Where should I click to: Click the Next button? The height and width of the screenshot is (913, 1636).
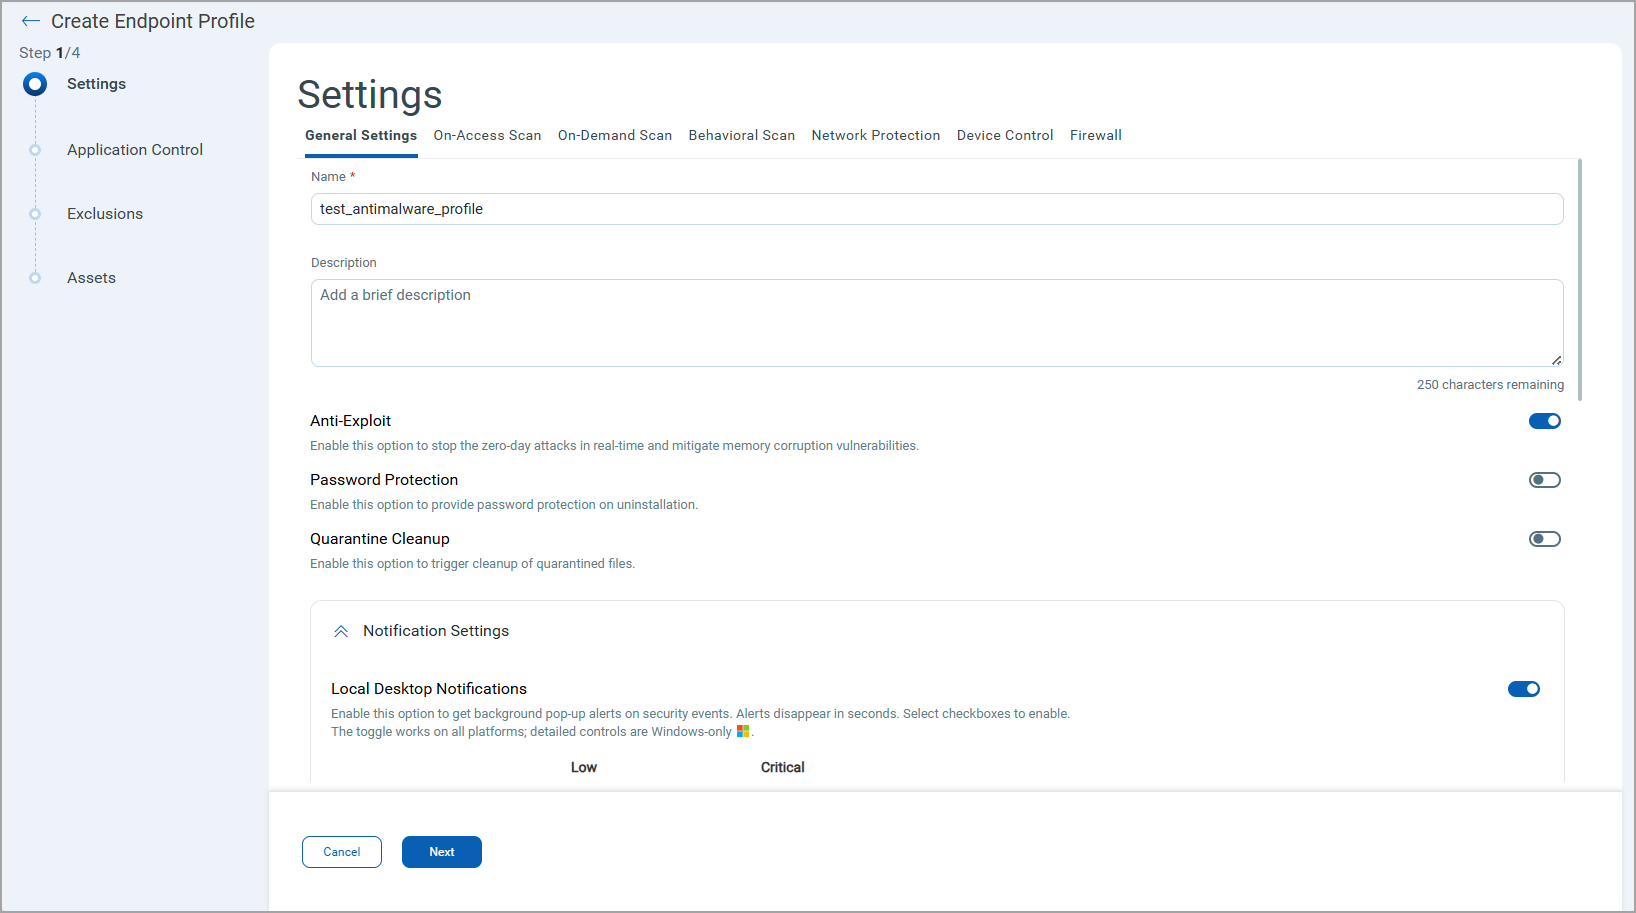pos(441,852)
